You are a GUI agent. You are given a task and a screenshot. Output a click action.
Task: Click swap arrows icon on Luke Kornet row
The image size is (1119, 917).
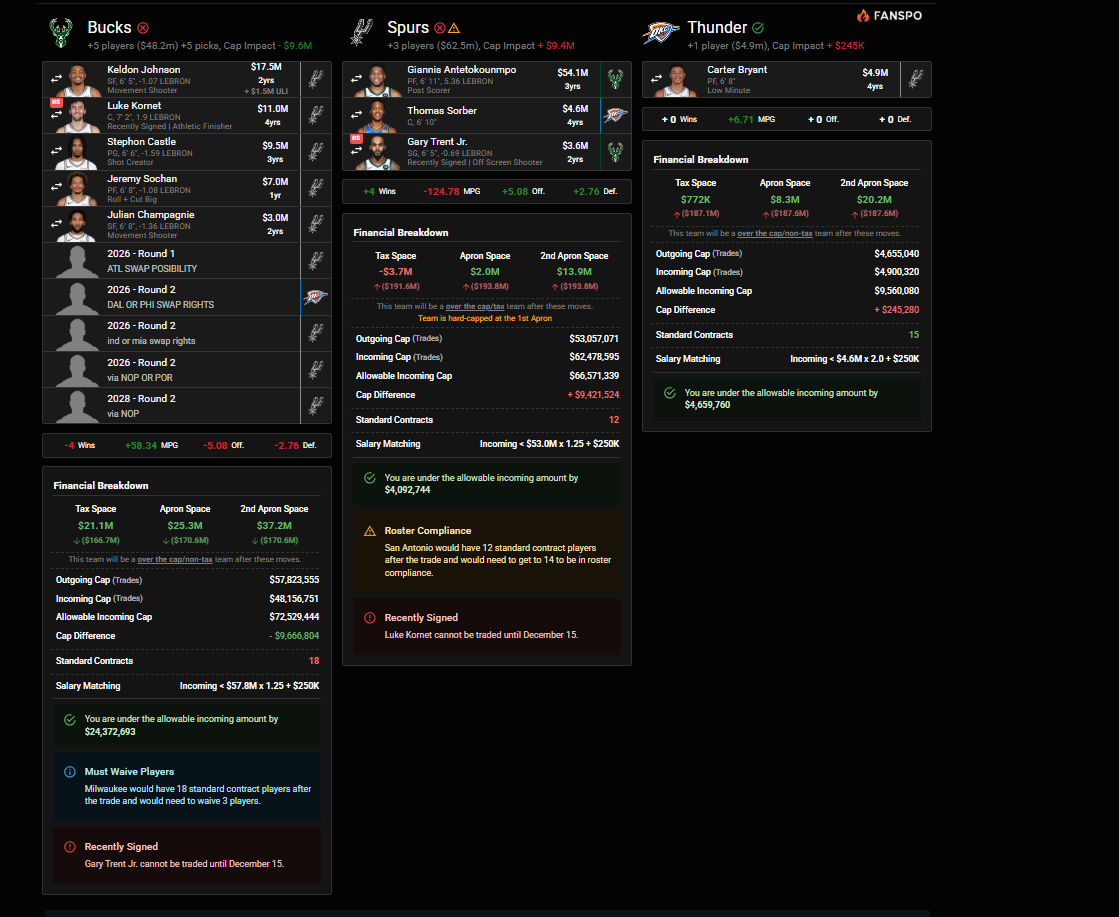pyautogui.click(x=56, y=115)
